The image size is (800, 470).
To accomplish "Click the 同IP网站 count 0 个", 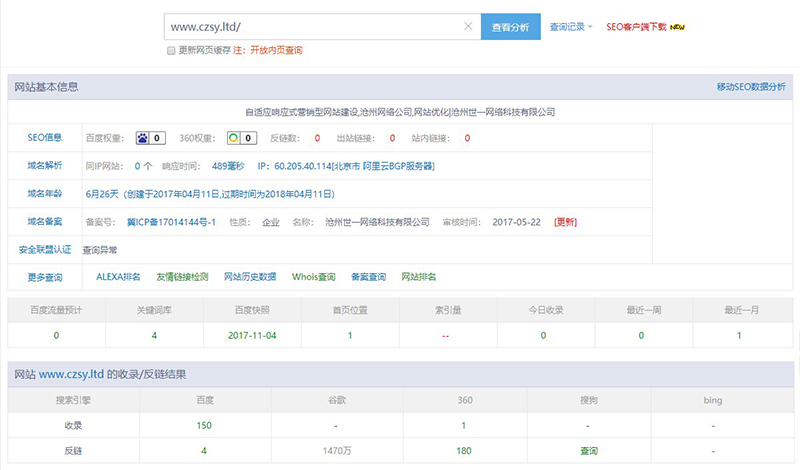I will [x=143, y=166].
